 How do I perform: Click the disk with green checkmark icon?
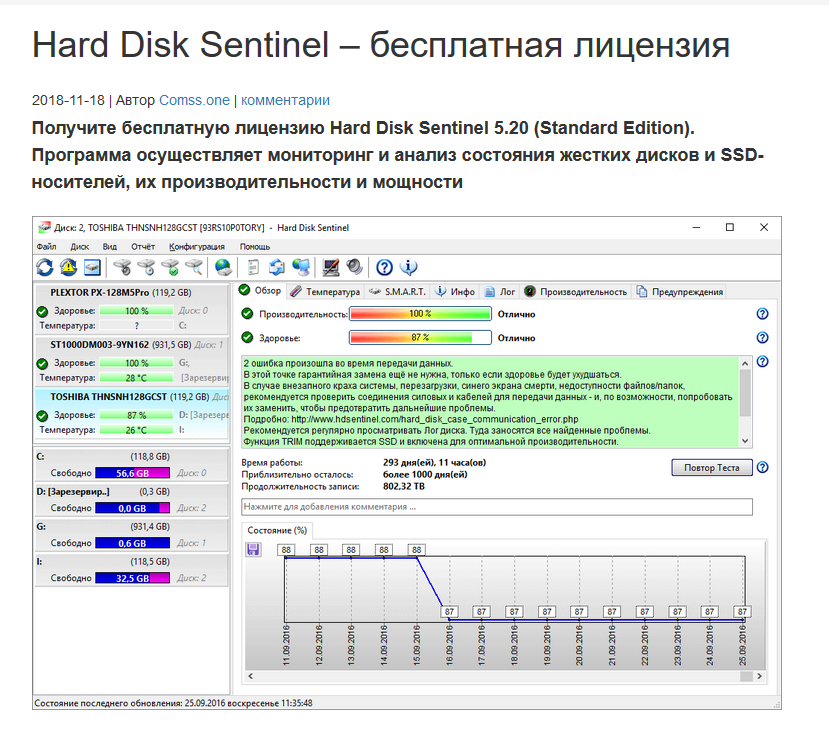(x=170, y=268)
